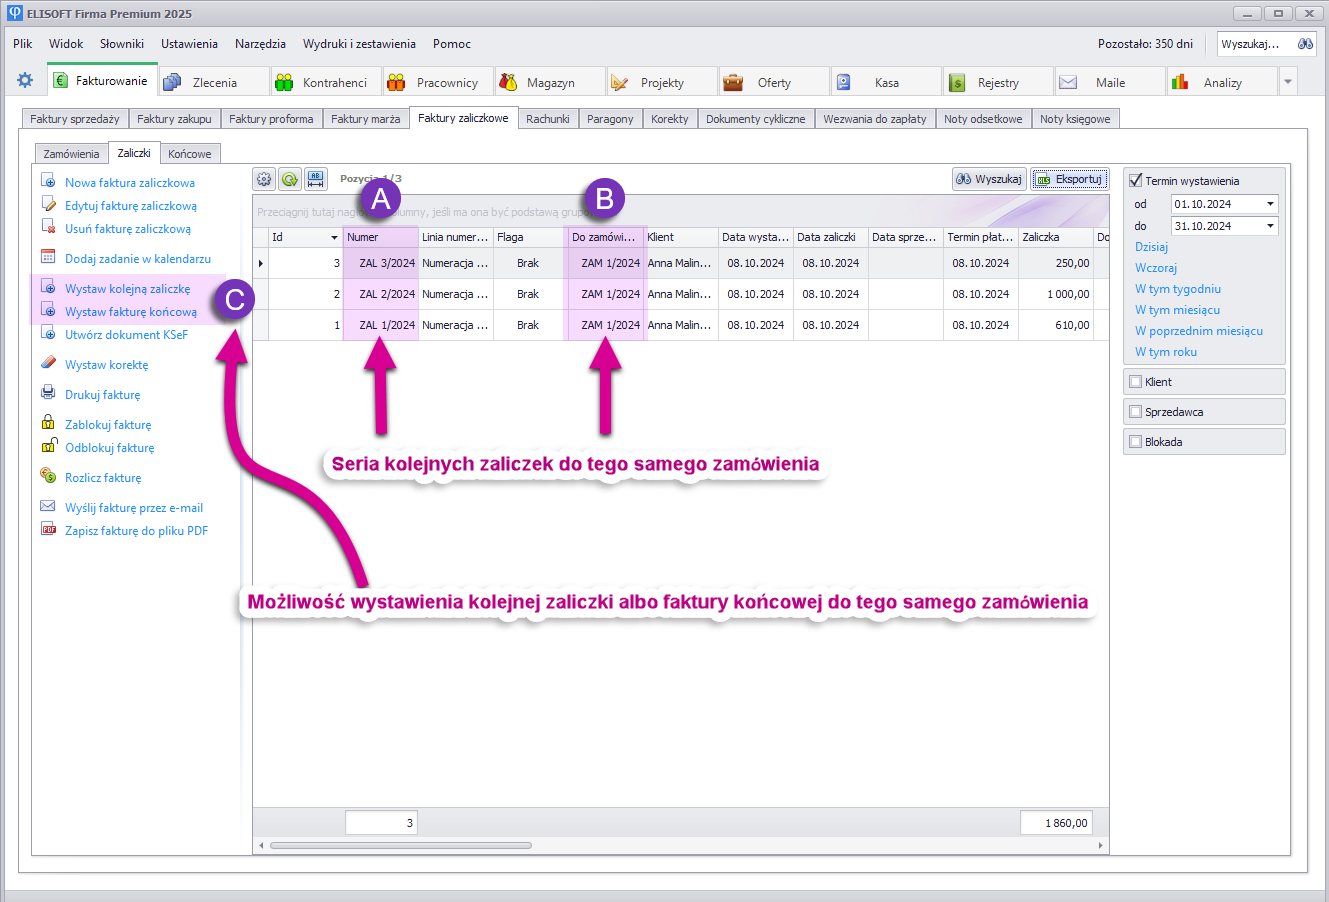The width and height of the screenshot is (1329, 902).
Task: Tick the Blokada filter checkbox
Action: tap(1135, 442)
